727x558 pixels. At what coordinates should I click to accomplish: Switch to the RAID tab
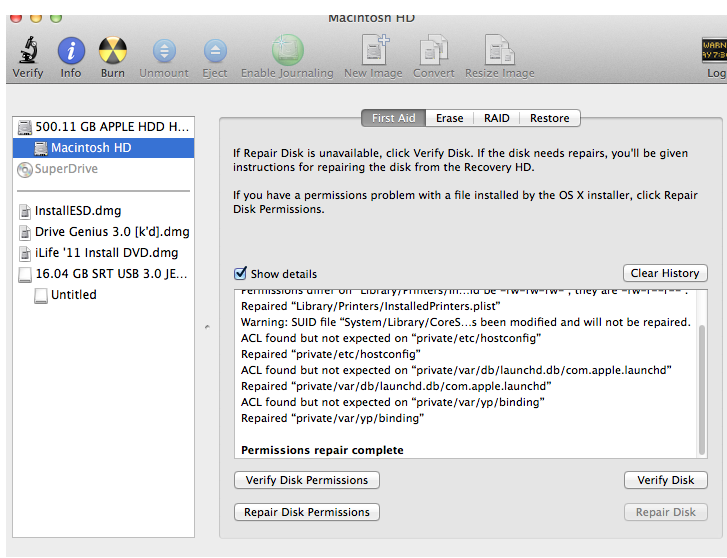tap(497, 118)
